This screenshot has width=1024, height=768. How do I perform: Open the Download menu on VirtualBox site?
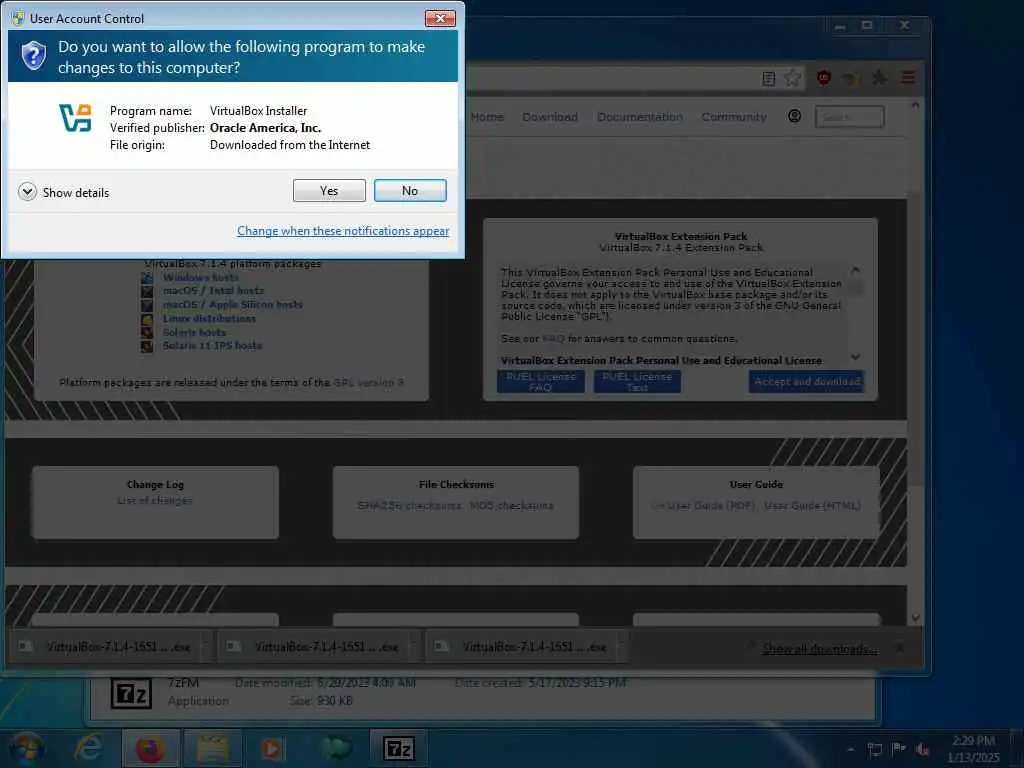[550, 117]
